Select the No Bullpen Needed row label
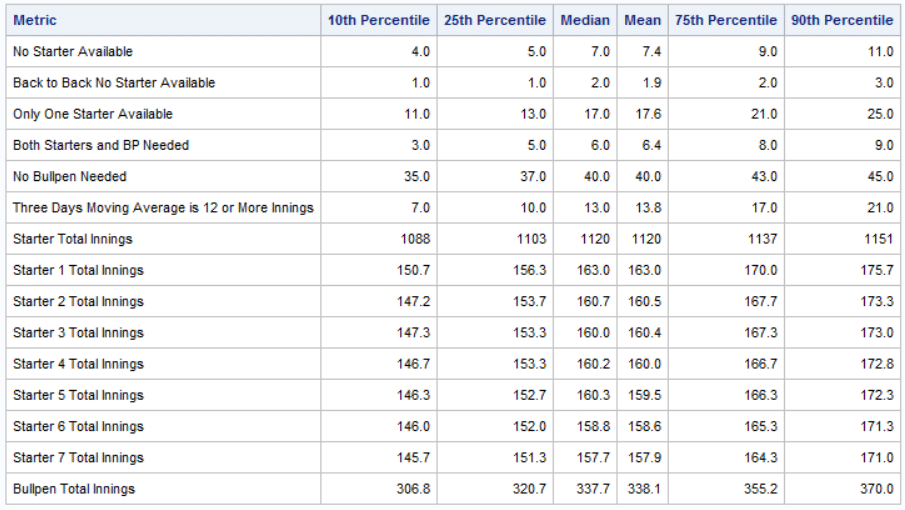 point(70,177)
